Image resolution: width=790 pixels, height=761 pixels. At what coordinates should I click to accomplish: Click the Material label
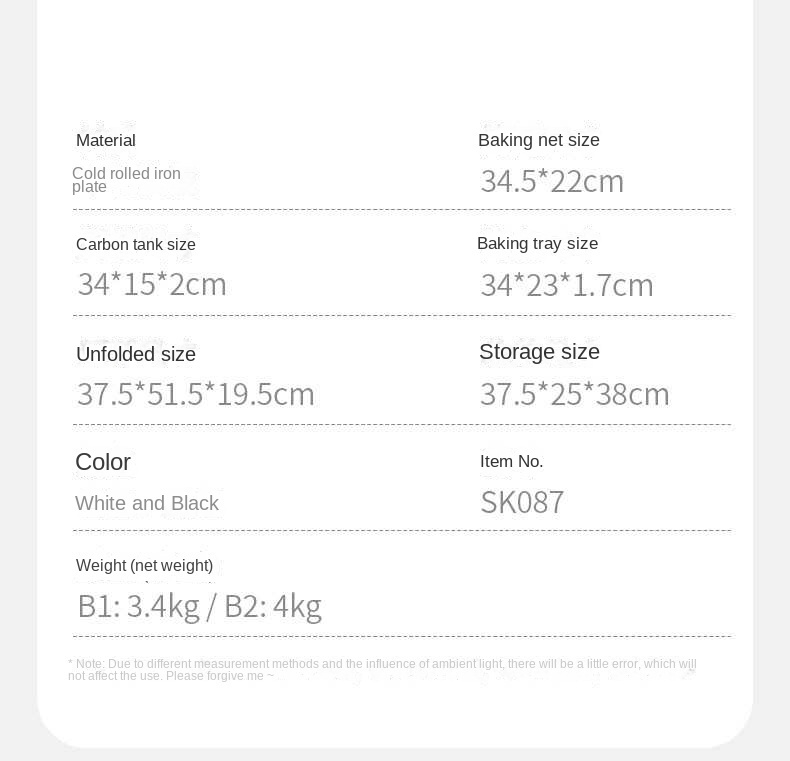click(x=106, y=141)
